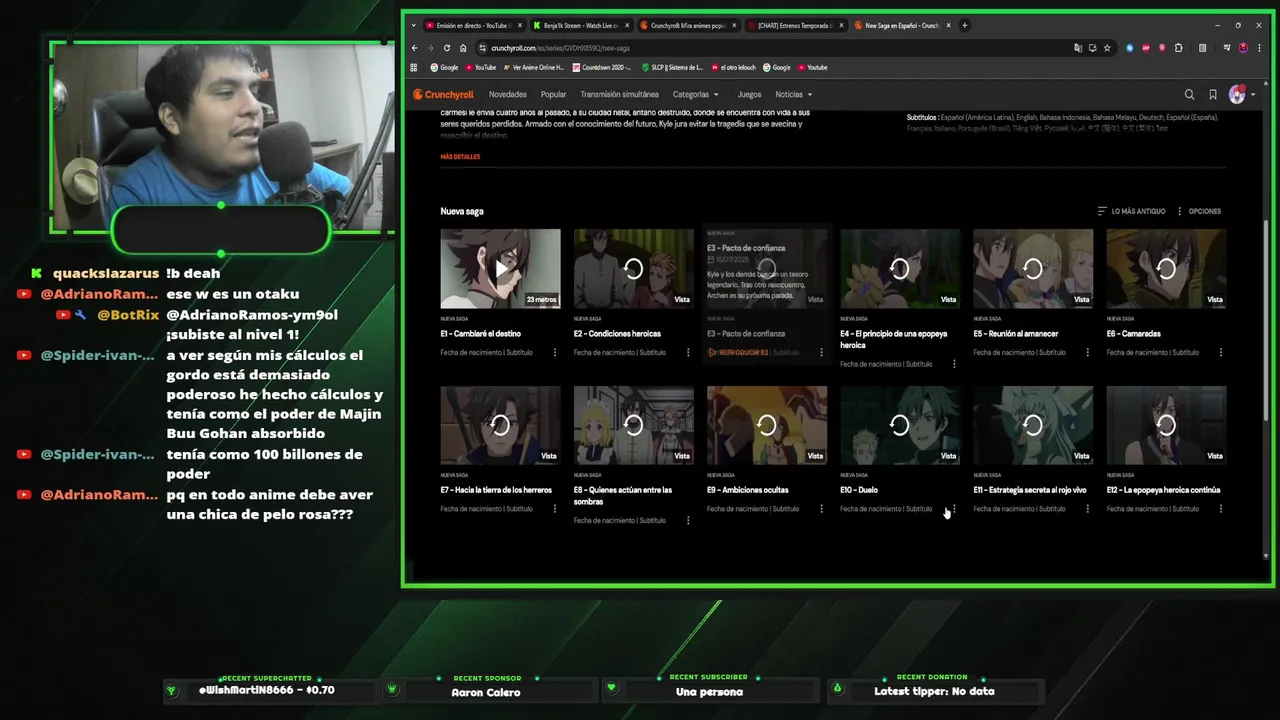Open the Crunchyroll search icon

[x=1189, y=95]
